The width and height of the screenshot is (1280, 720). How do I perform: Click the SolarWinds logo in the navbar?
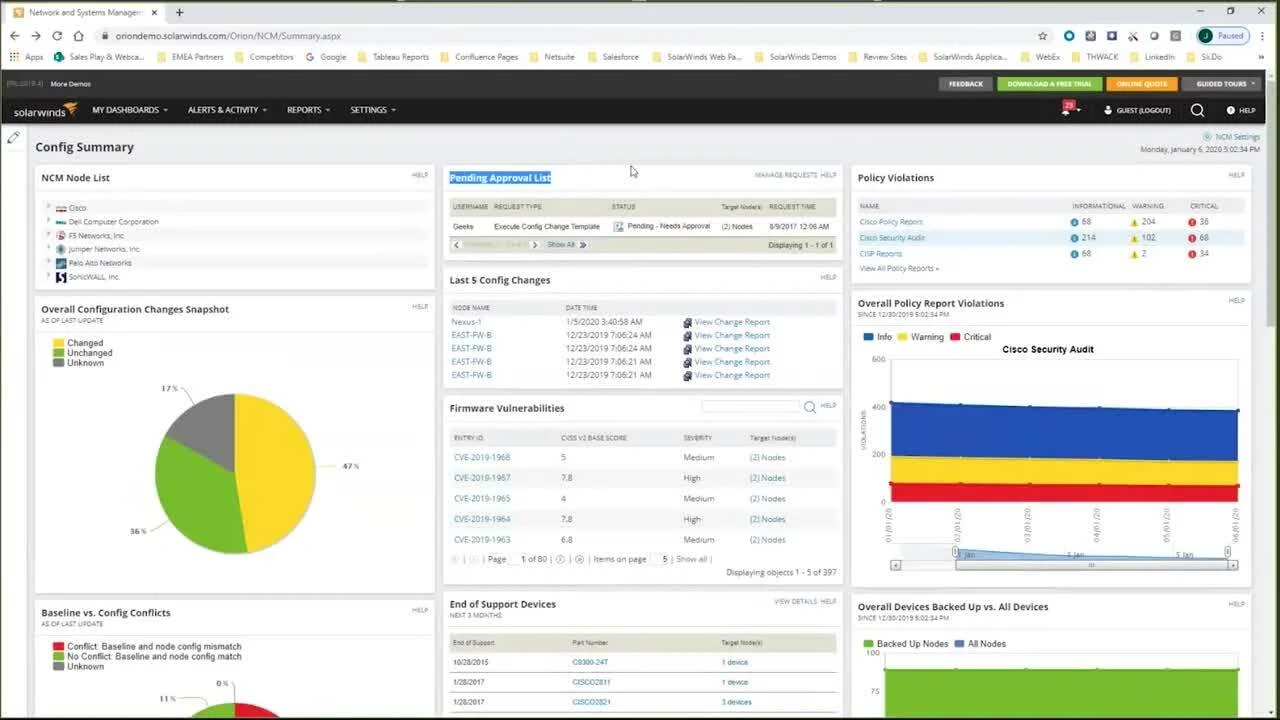45,111
